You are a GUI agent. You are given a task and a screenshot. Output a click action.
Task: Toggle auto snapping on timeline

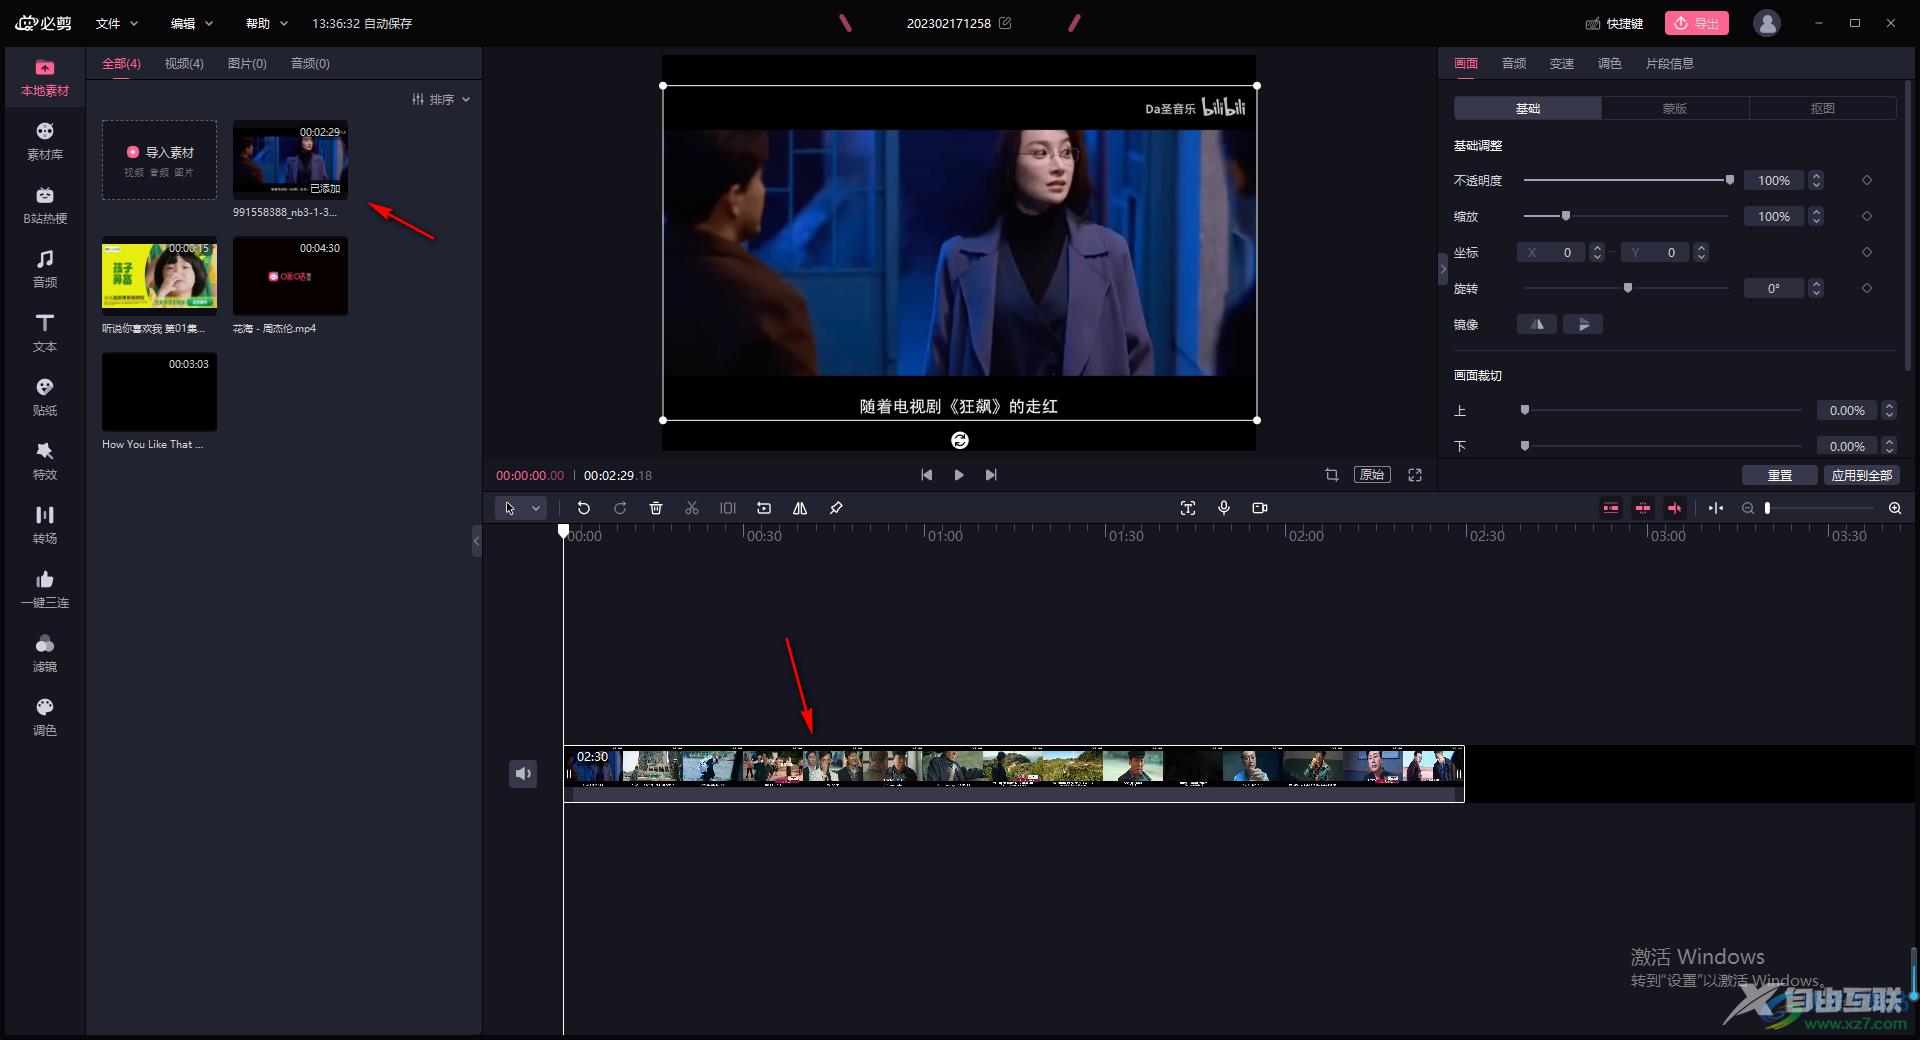click(x=1643, y=508)
